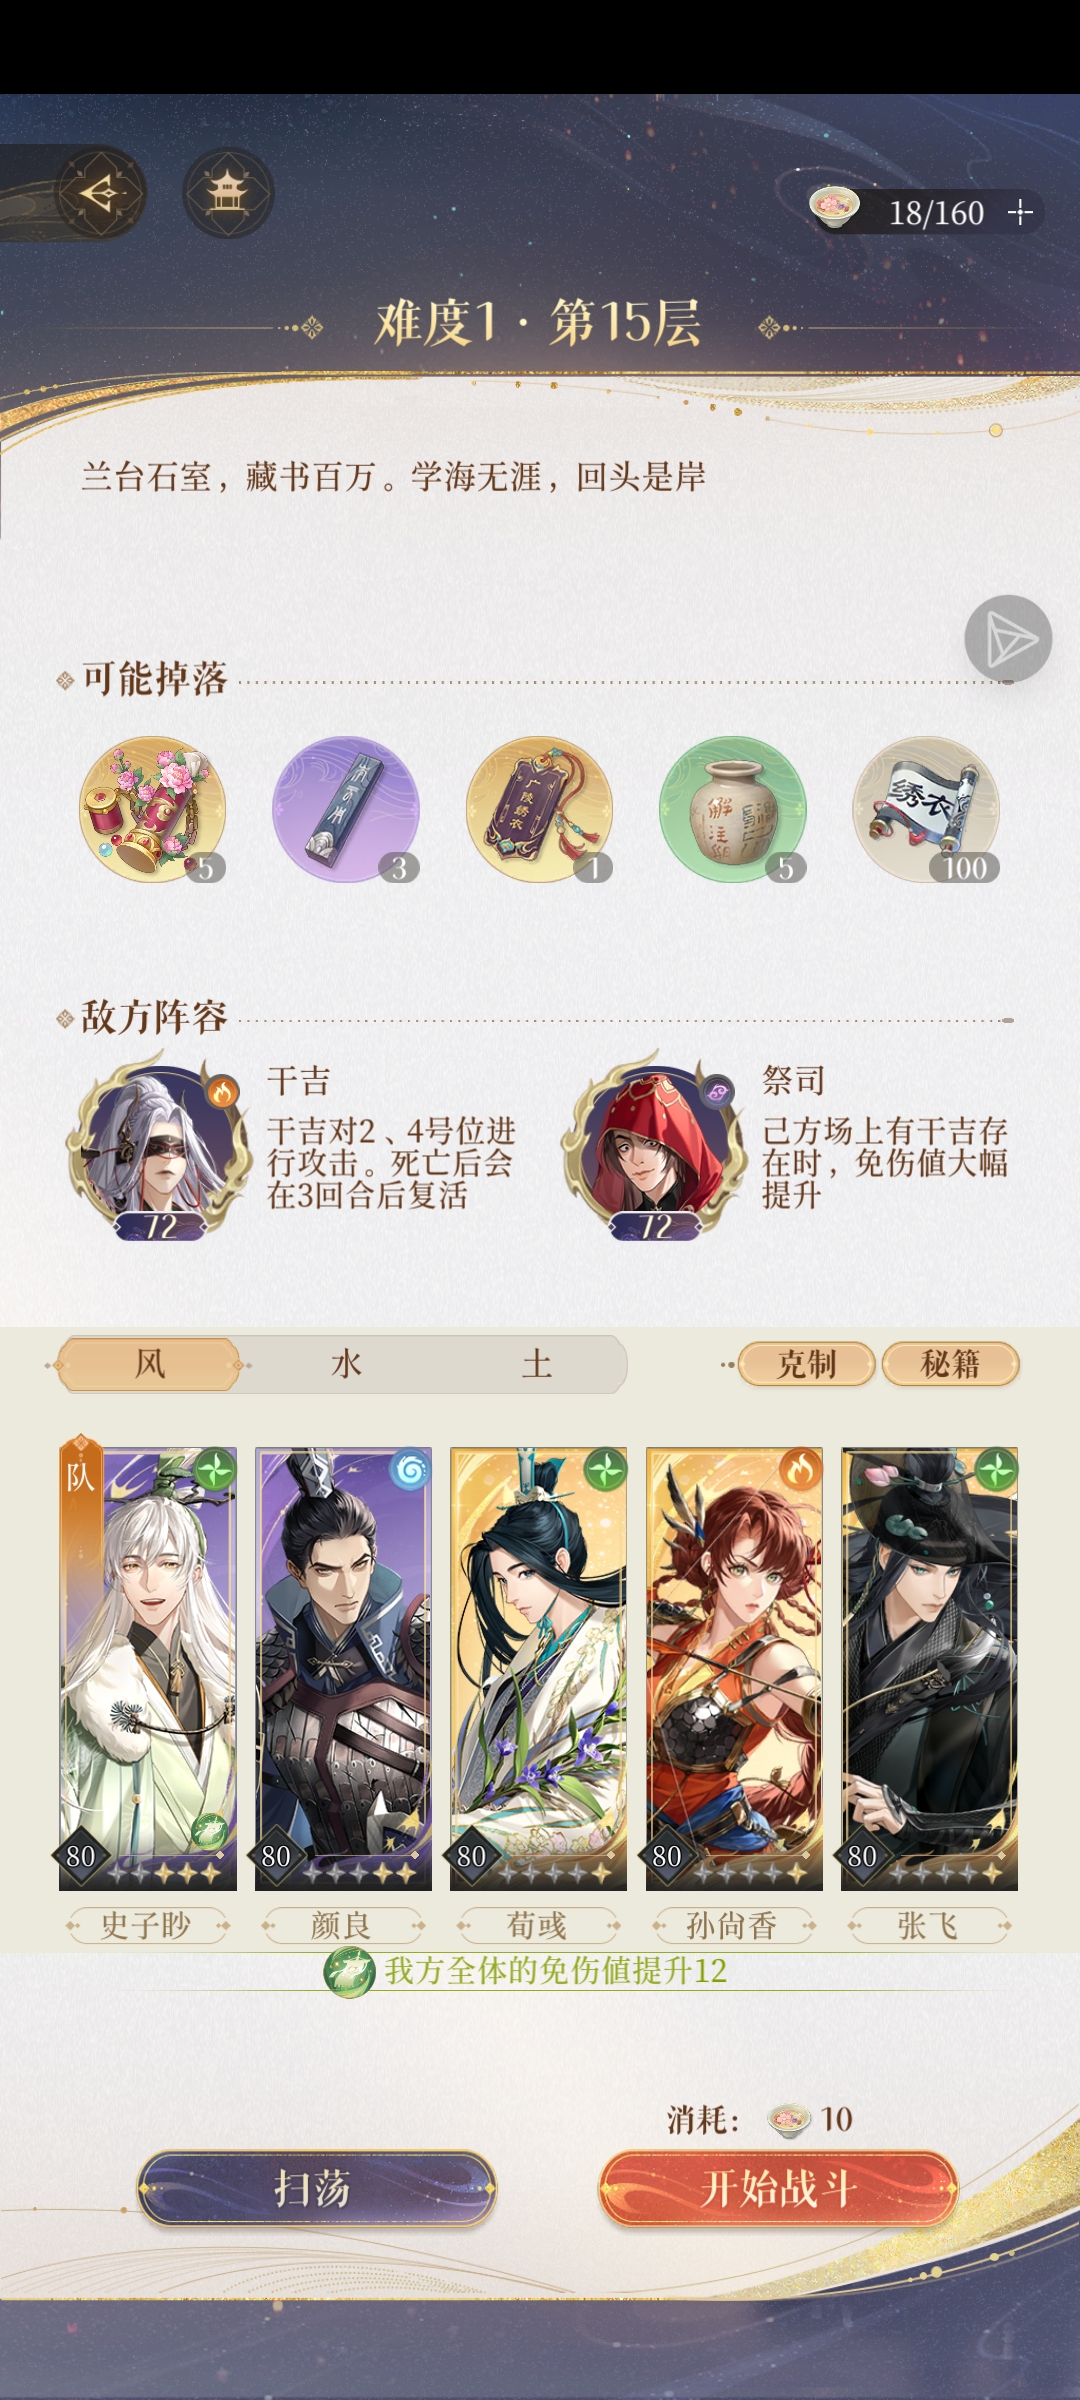Tap the back arrow icon
Image resolution: width=1080 pixels, height=2400 pixels.
point(101,193)
